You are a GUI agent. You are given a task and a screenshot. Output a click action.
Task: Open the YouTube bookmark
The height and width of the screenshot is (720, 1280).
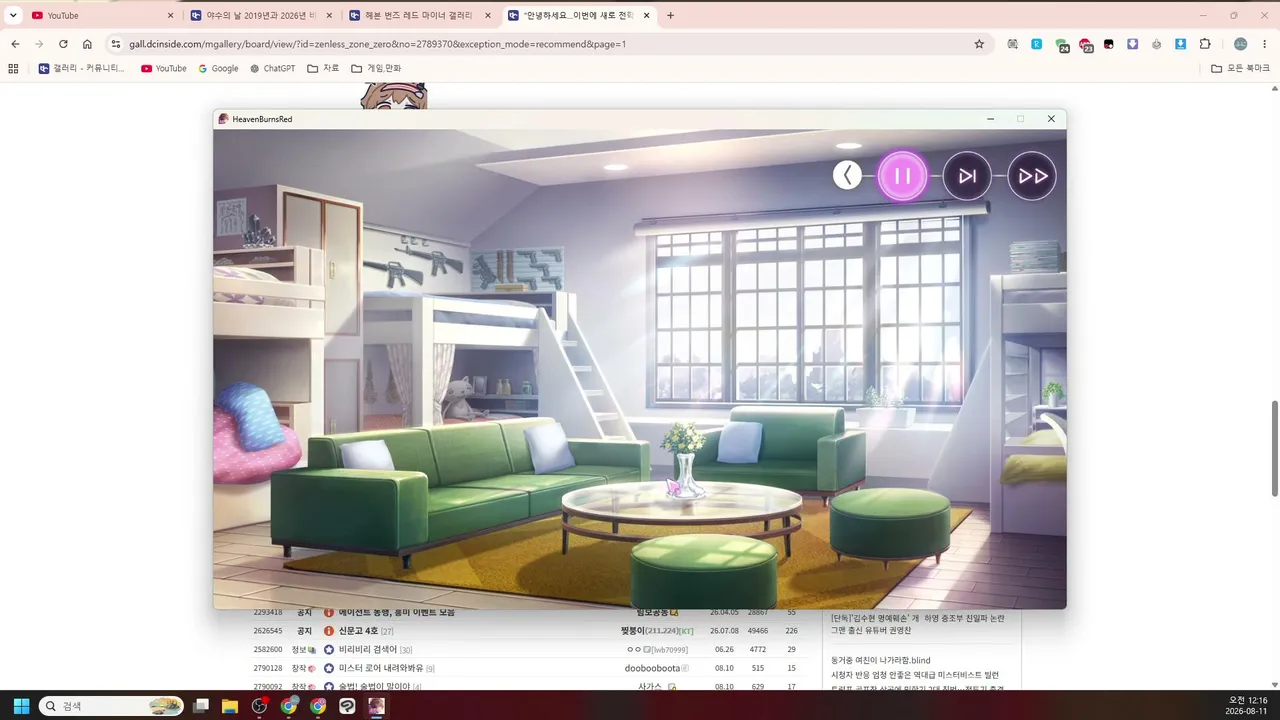(164, 68)
